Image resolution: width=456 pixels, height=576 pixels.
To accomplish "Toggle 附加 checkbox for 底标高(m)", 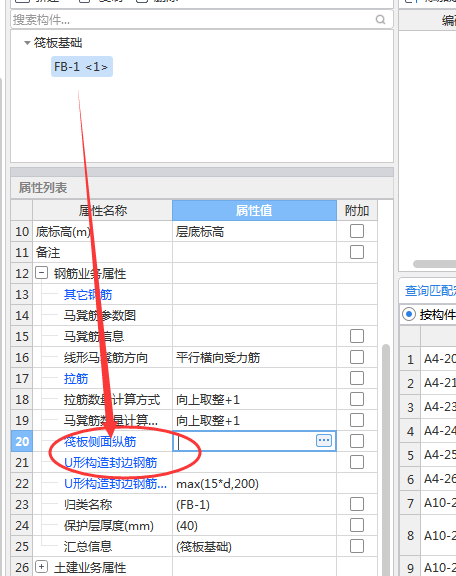I will pos(357,231).
